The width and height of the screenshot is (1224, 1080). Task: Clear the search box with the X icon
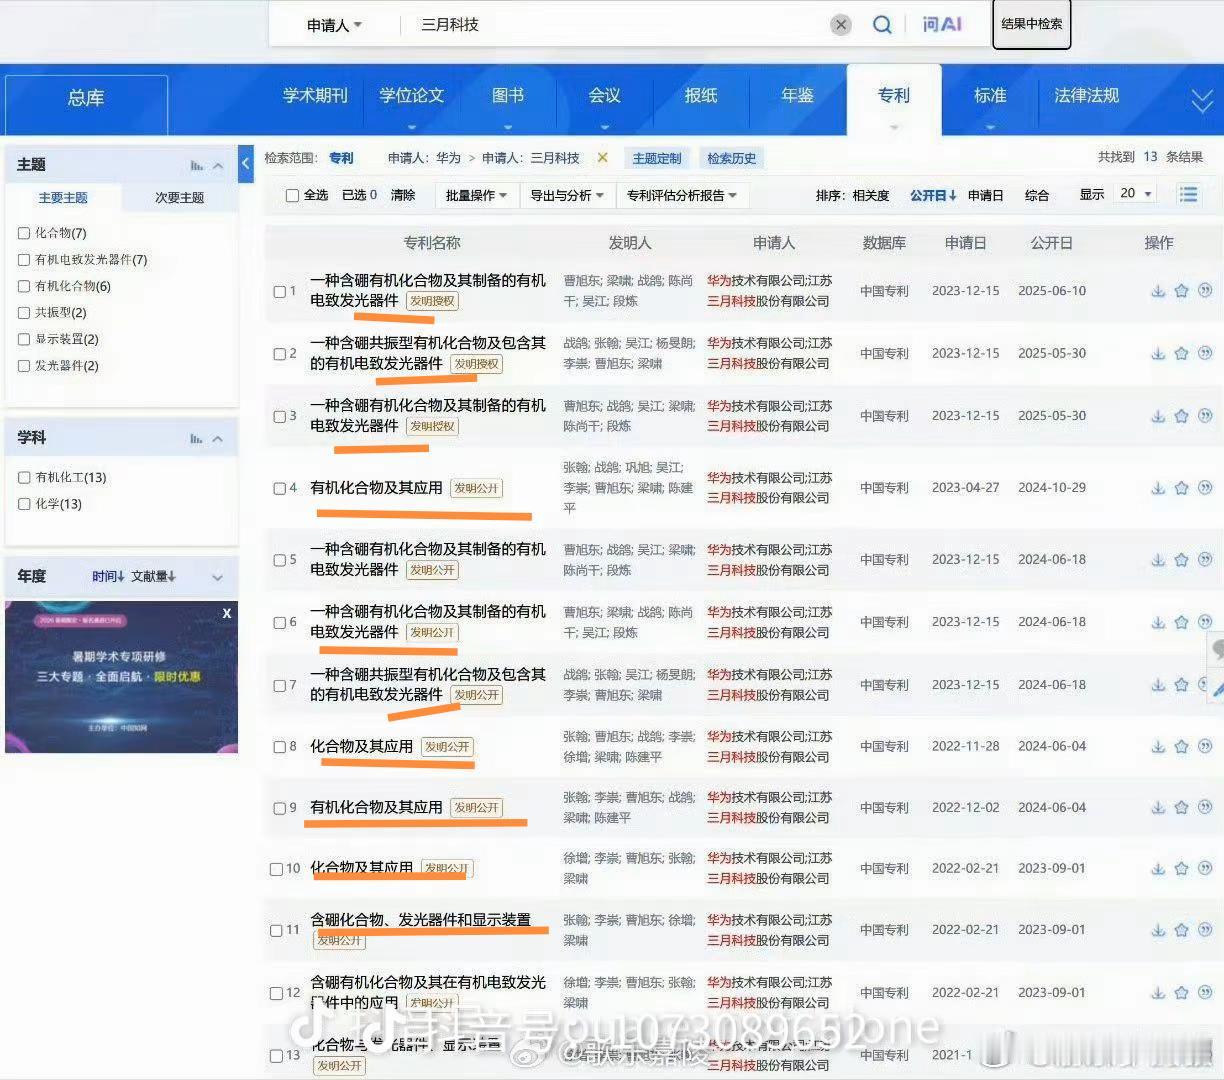(841, 25)
